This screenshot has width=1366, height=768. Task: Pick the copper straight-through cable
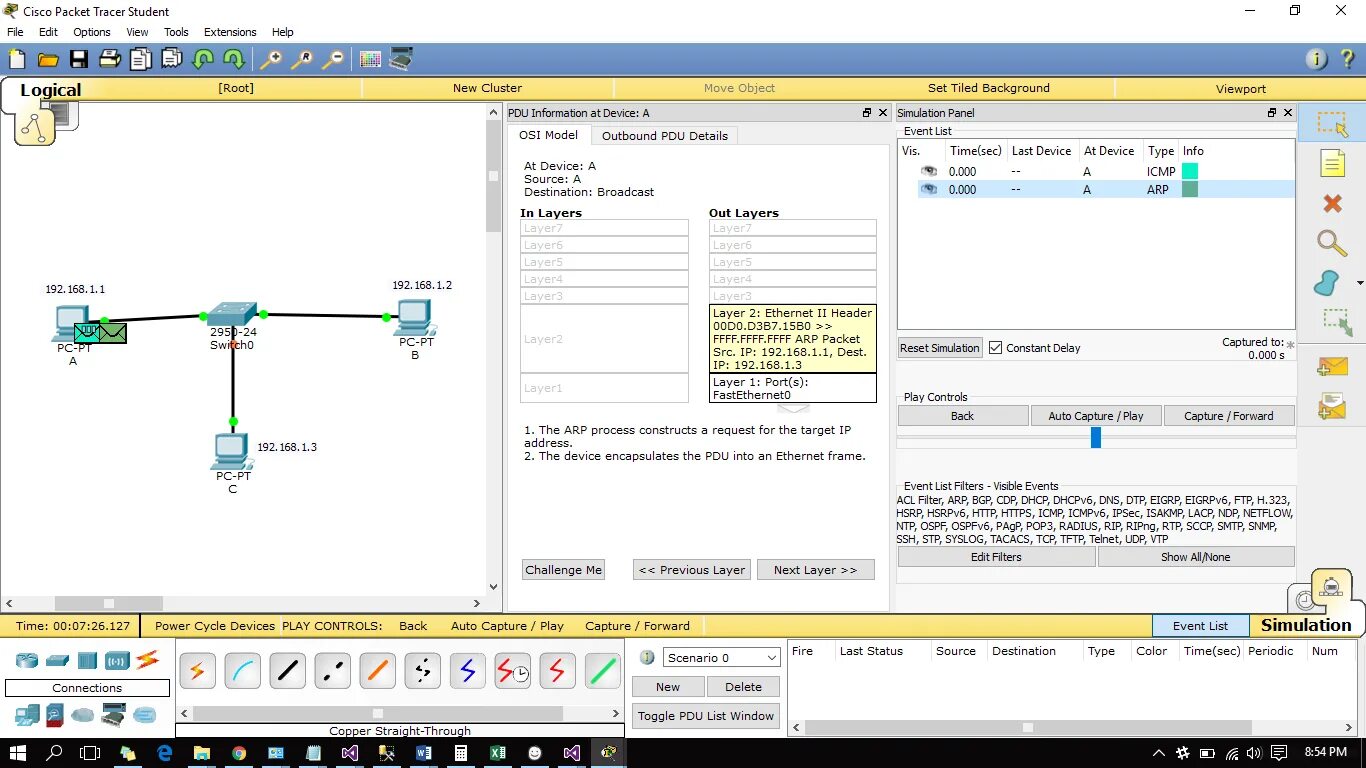tap(287, 671)
